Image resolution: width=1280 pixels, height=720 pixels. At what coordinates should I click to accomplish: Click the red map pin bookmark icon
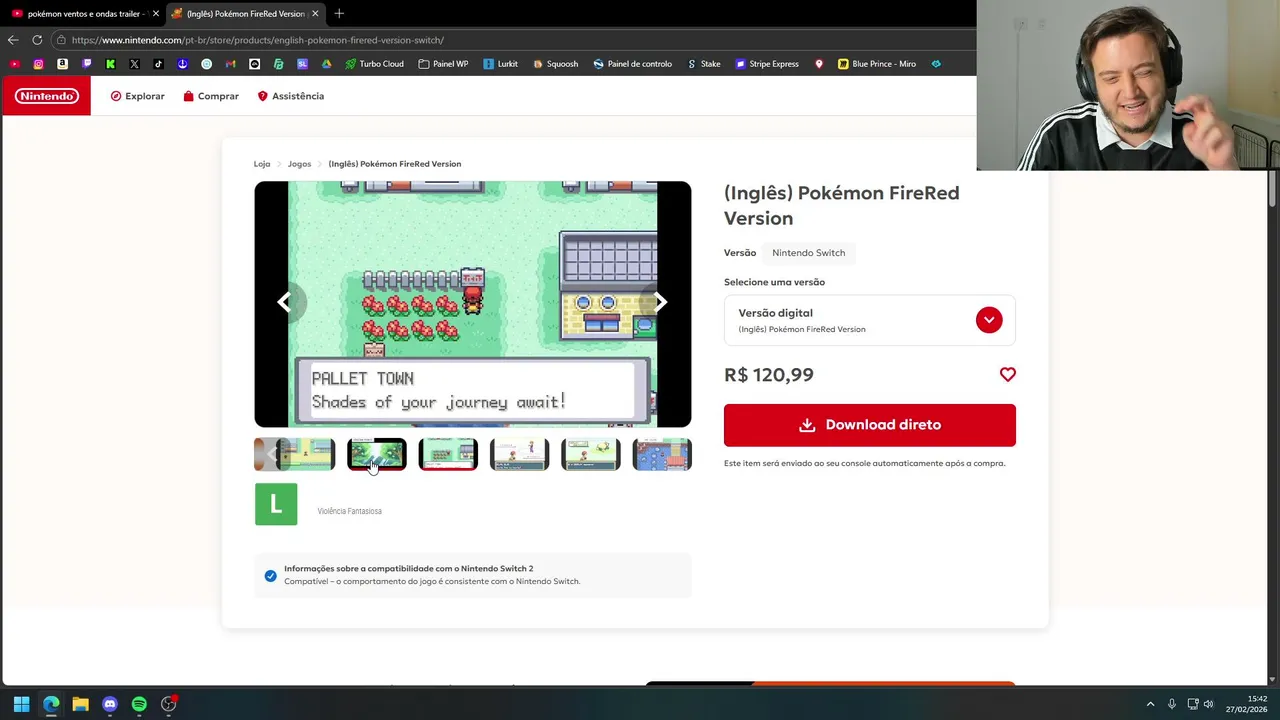pos(819,64)
